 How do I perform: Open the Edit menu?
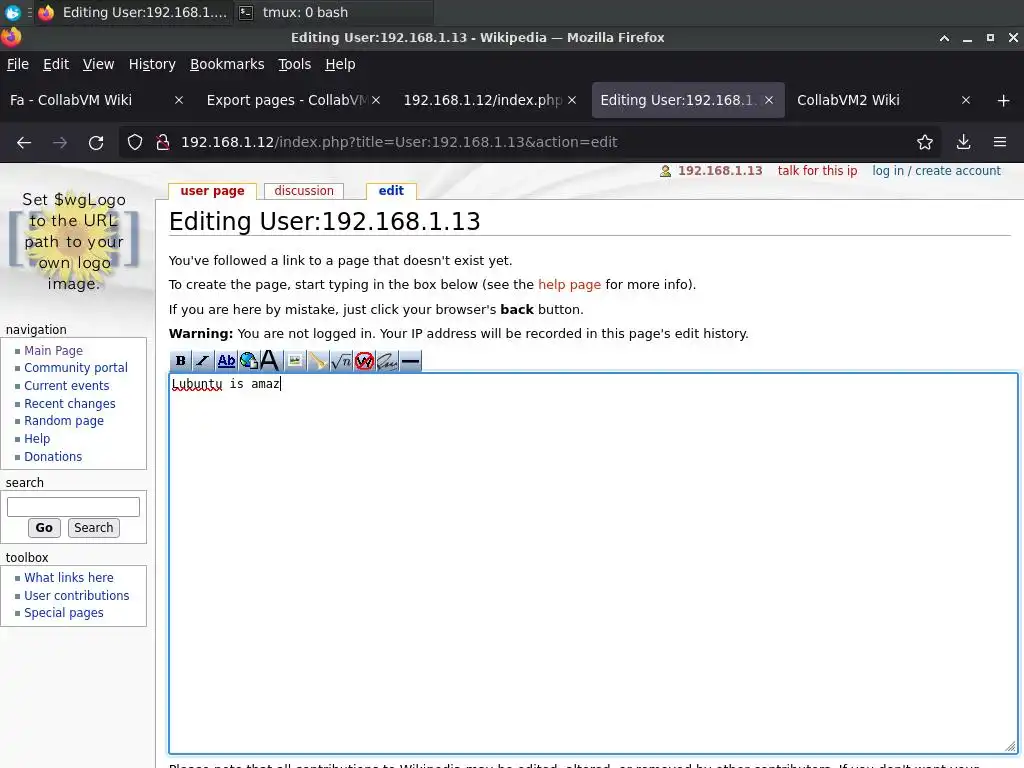point(56,64)
